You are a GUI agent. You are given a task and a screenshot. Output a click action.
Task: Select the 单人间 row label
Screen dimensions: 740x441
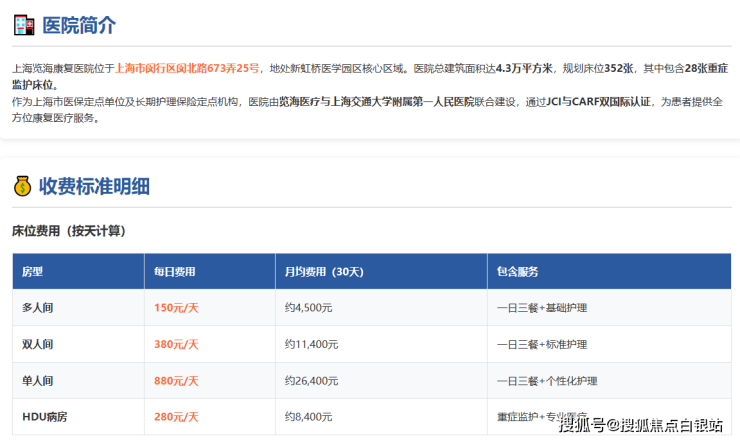click(38, 380)
